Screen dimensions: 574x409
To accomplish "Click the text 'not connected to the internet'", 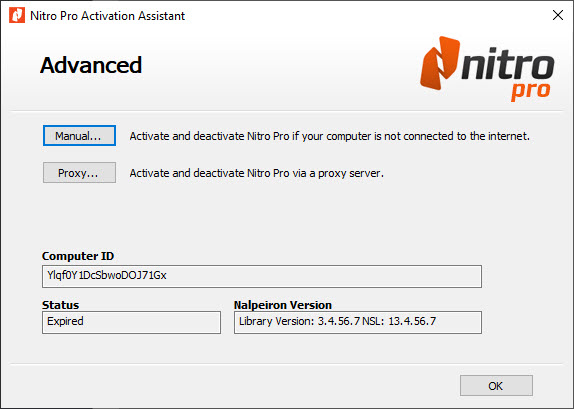I will [456, 136].
